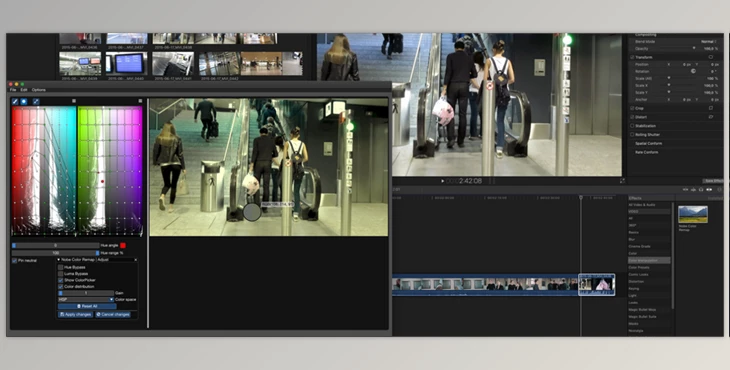Click the Hue range % slider
This screenshot has width=730, height=370.
[x=55, y=253]
